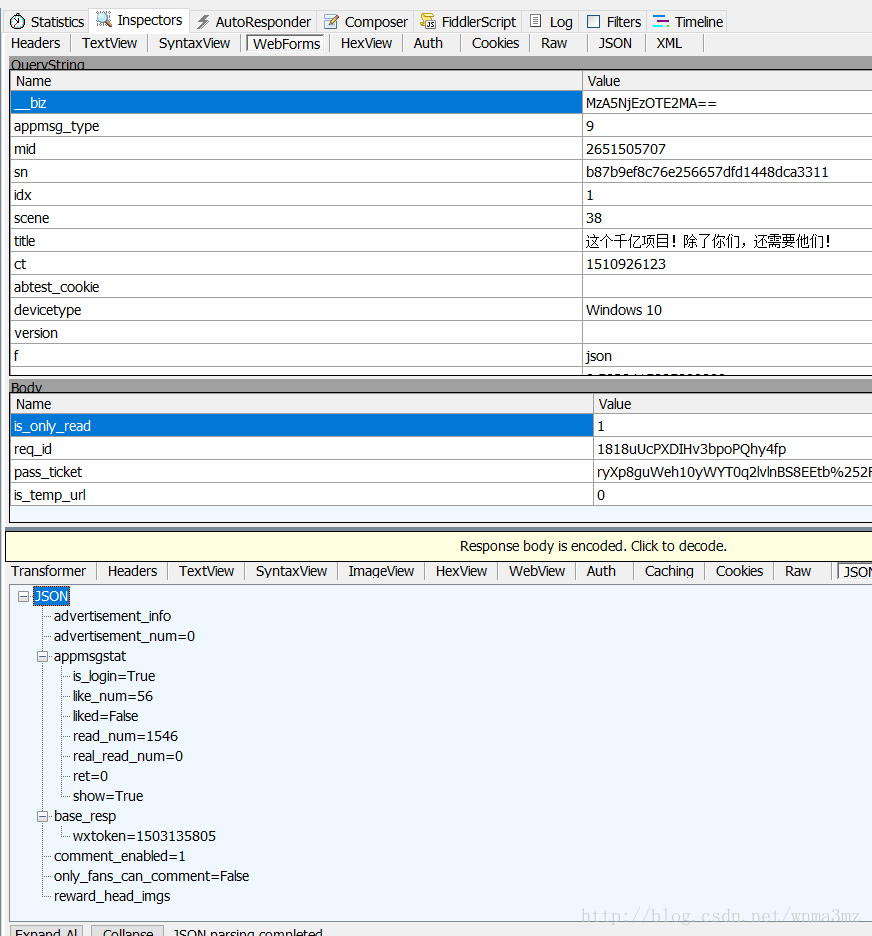
Task: Open the Statistics tab stopwatch icon
Action: (17, 22)
